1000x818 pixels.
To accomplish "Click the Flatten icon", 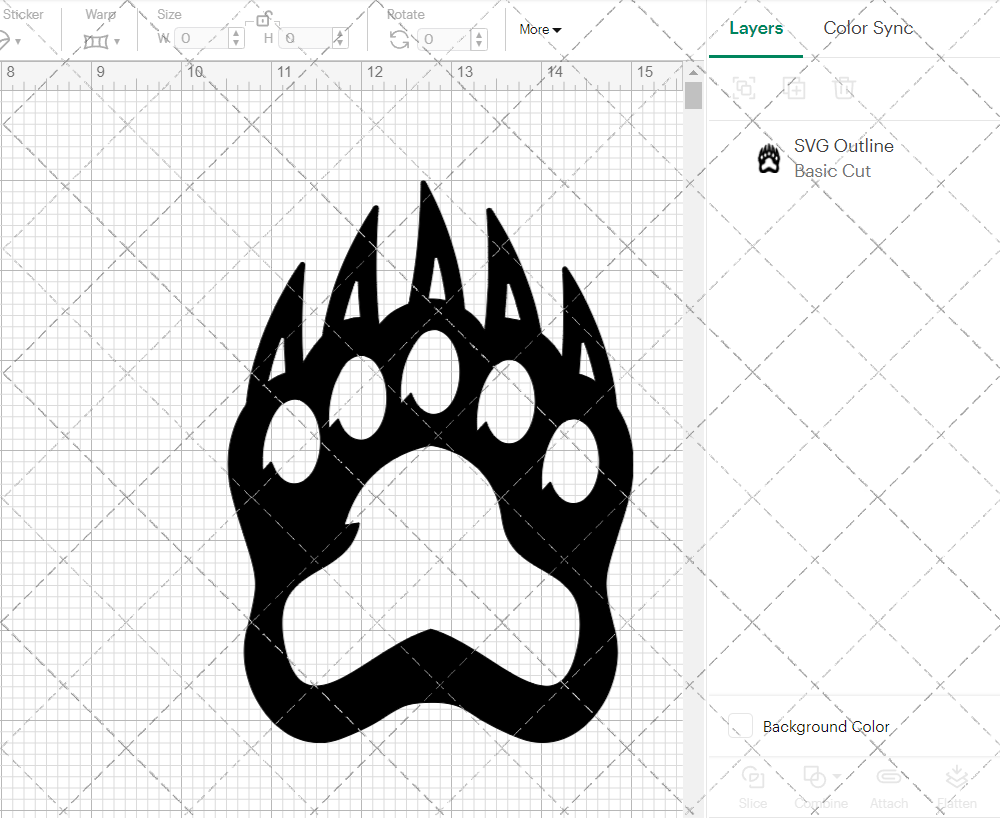I will (x=956, y=778).
